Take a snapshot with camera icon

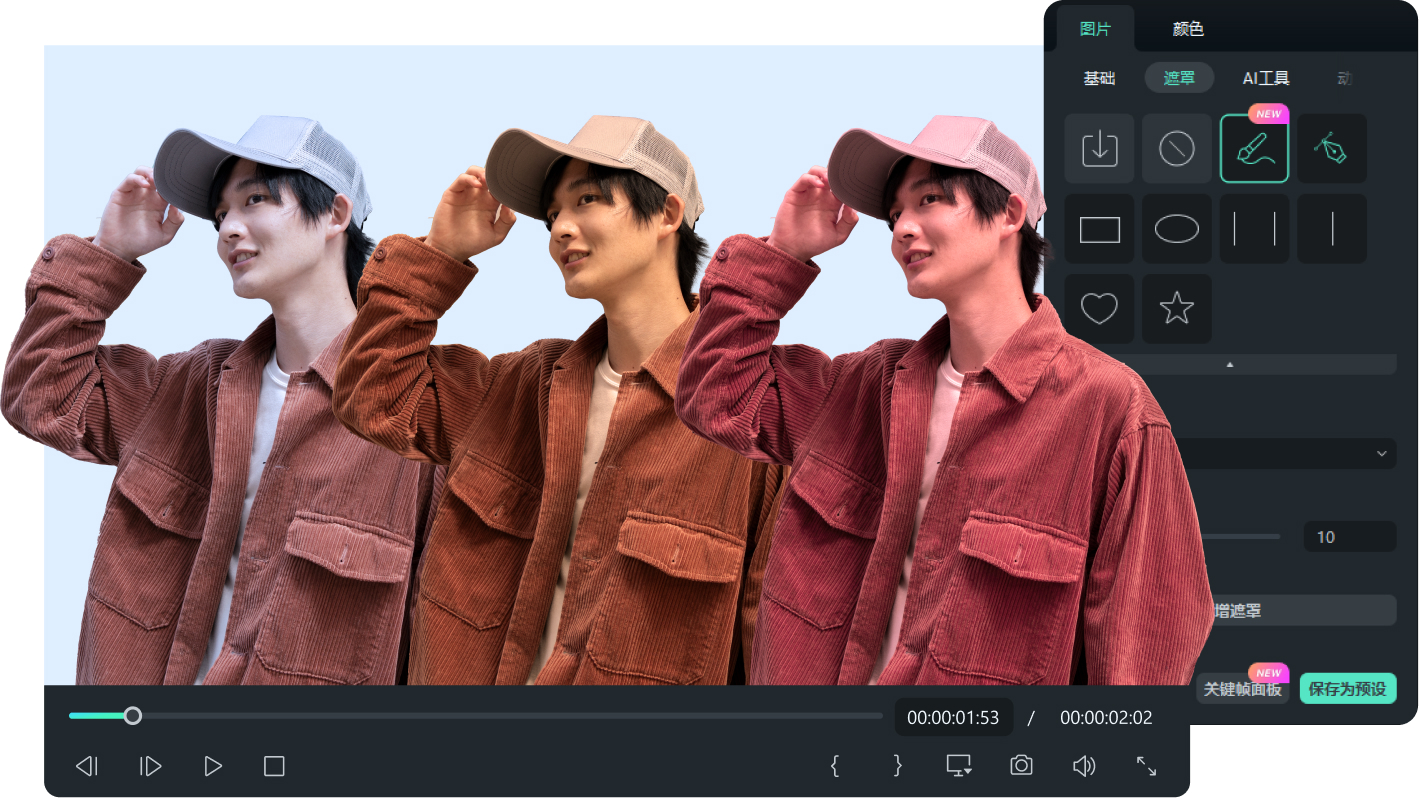1021,766
